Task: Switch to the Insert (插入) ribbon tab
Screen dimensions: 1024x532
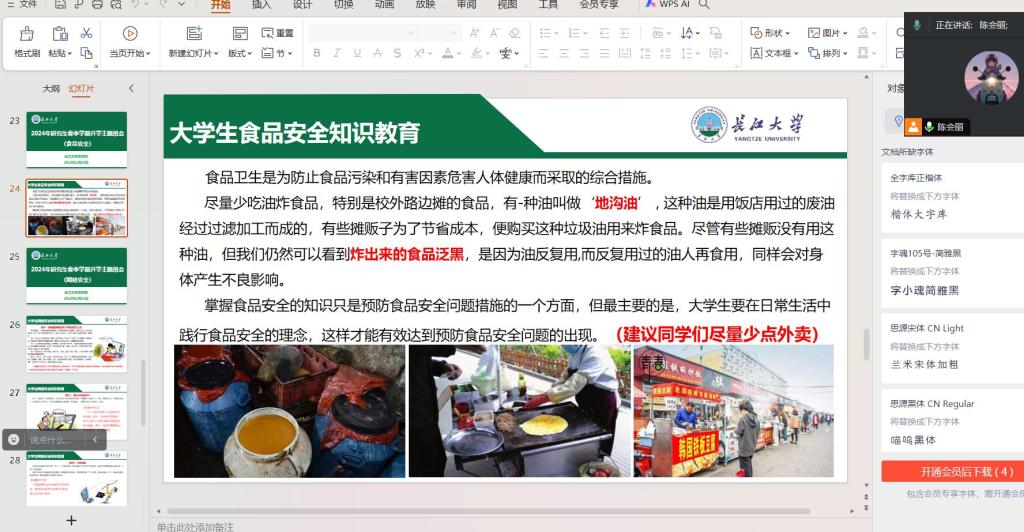Action: click(x=261, y=5)
